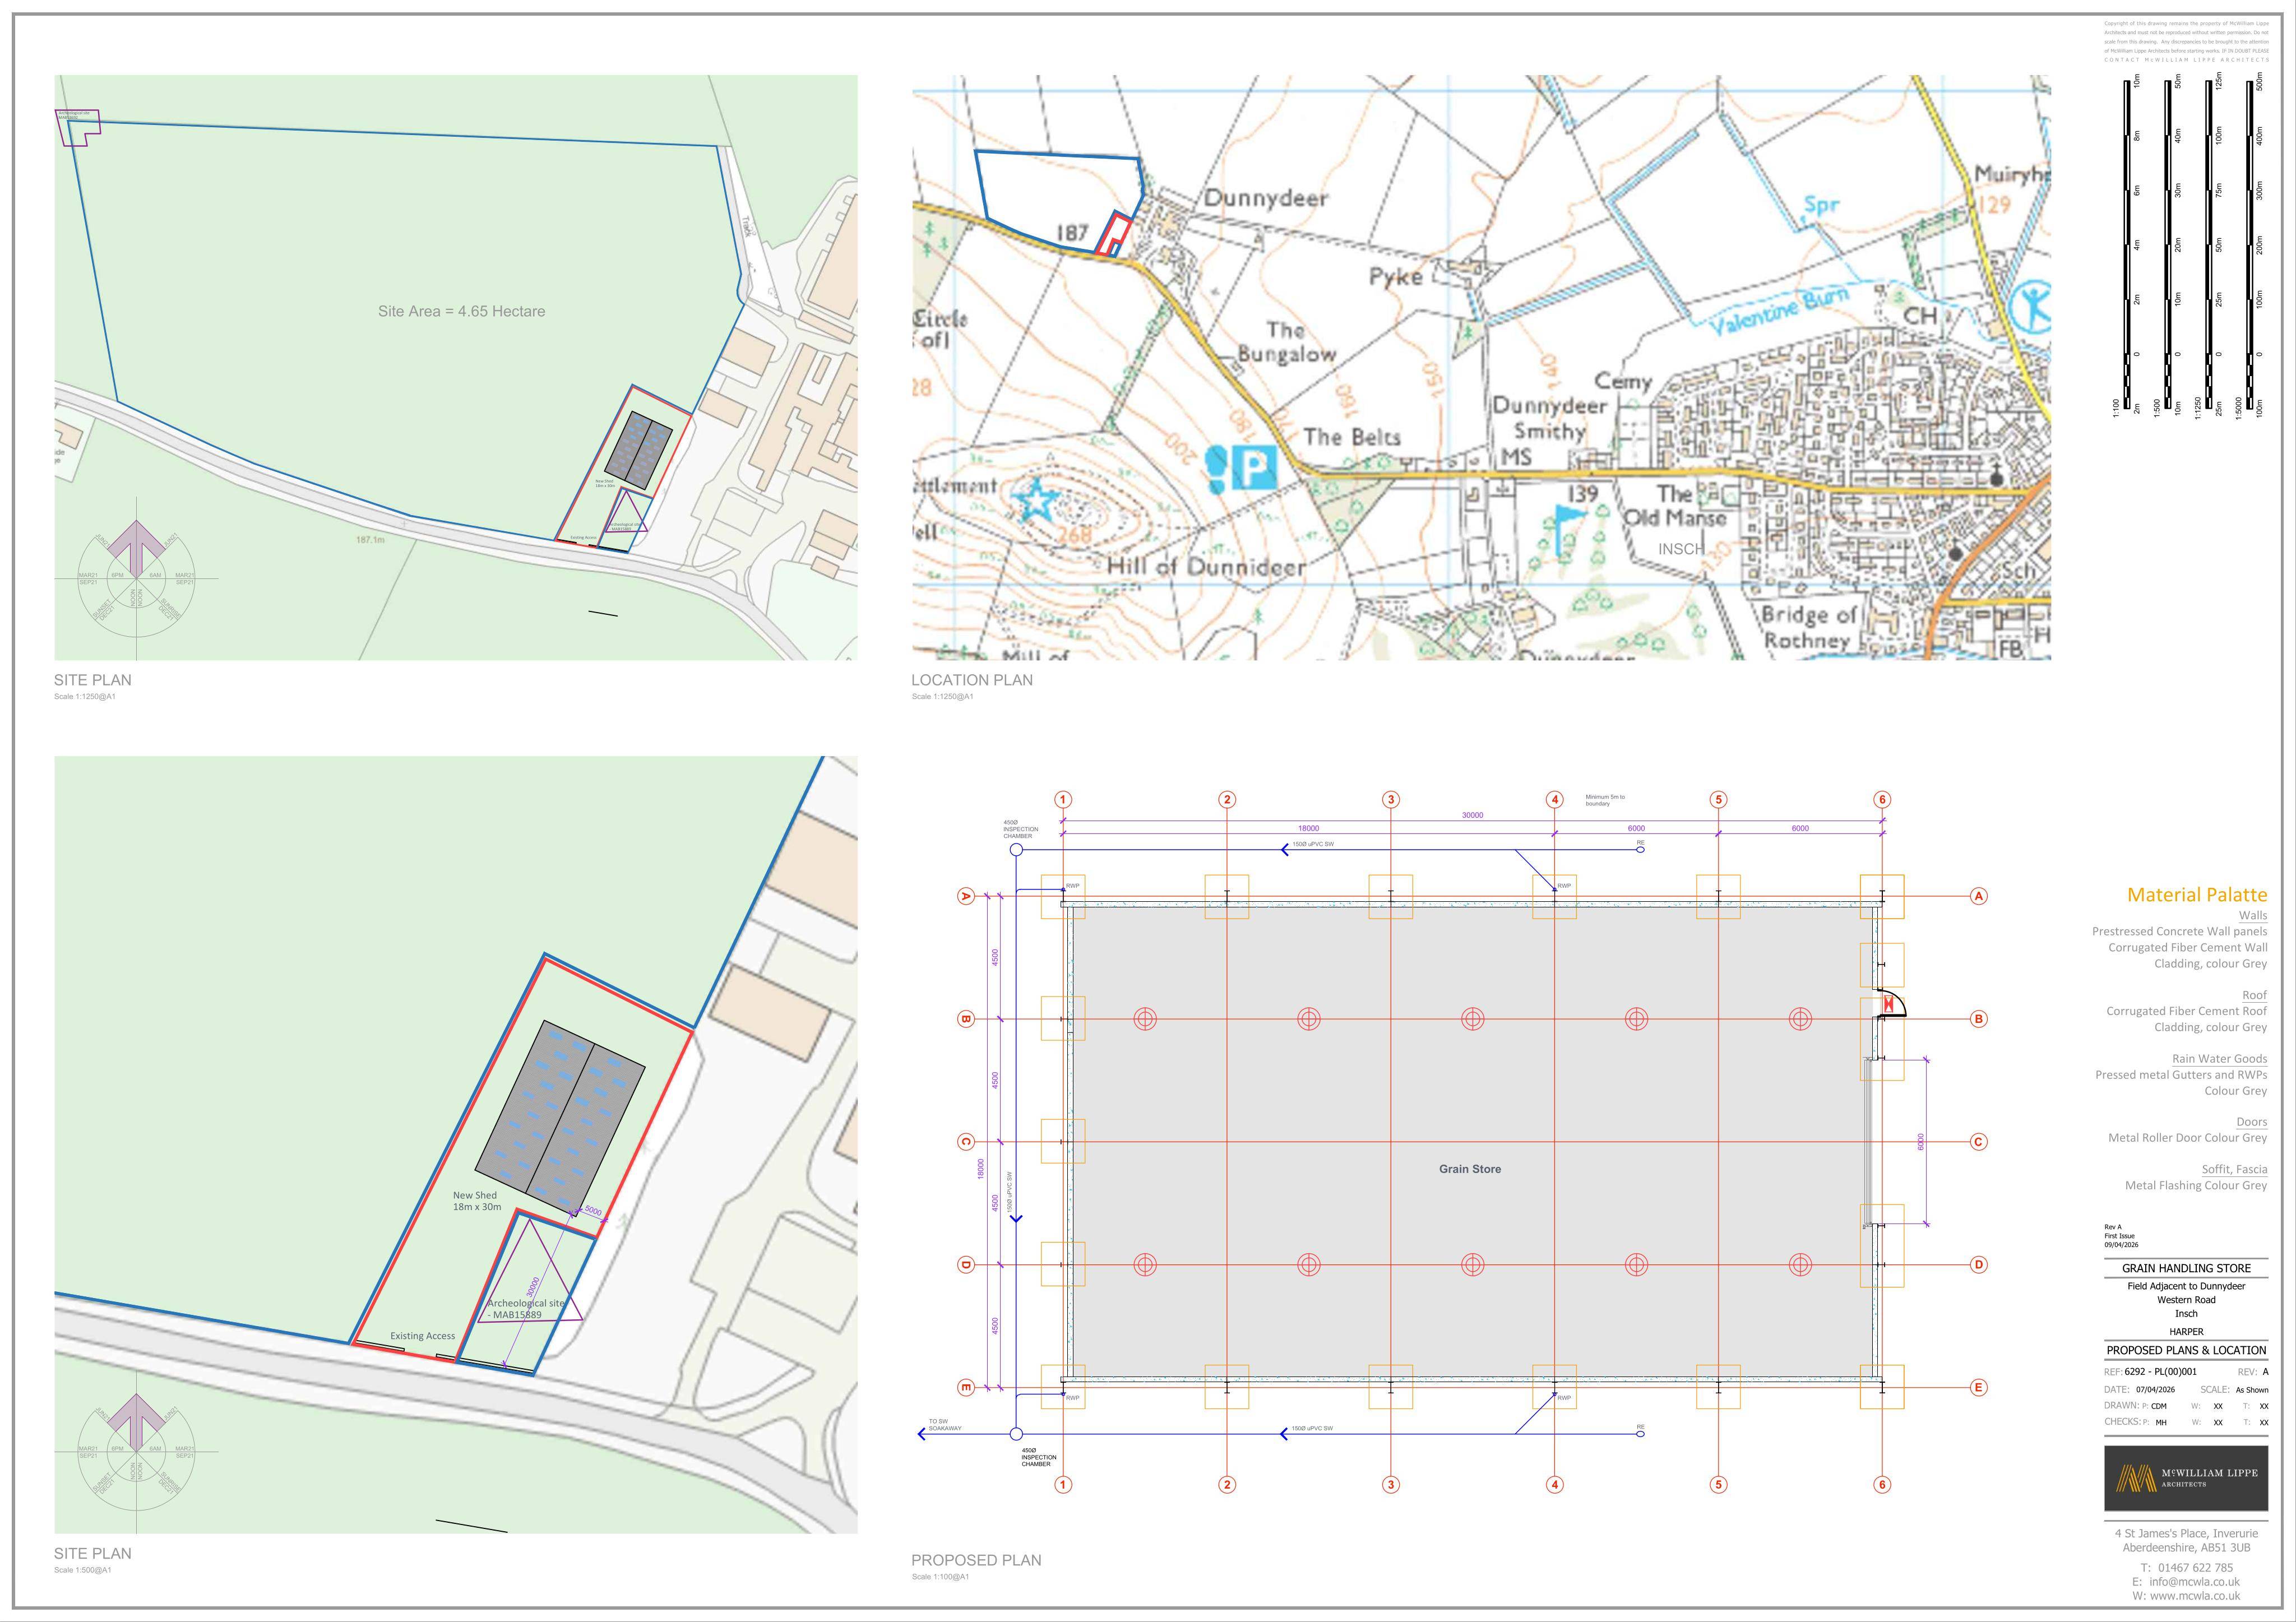Click the client name HARPER

[2186, 1332]
